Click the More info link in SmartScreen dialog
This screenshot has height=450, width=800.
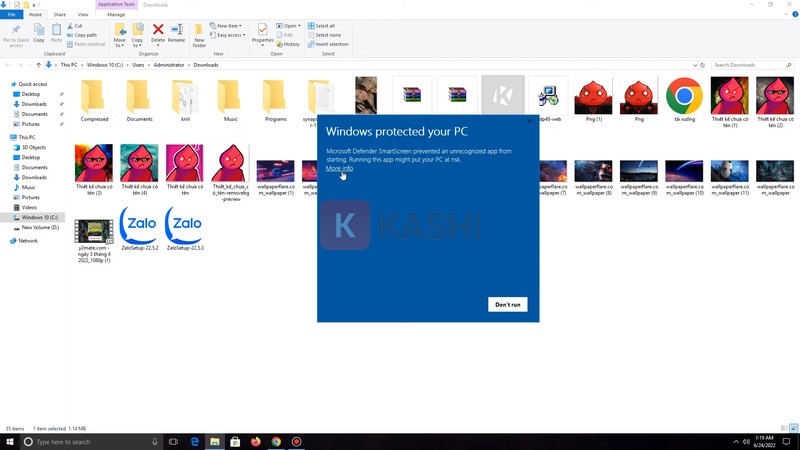339,168
